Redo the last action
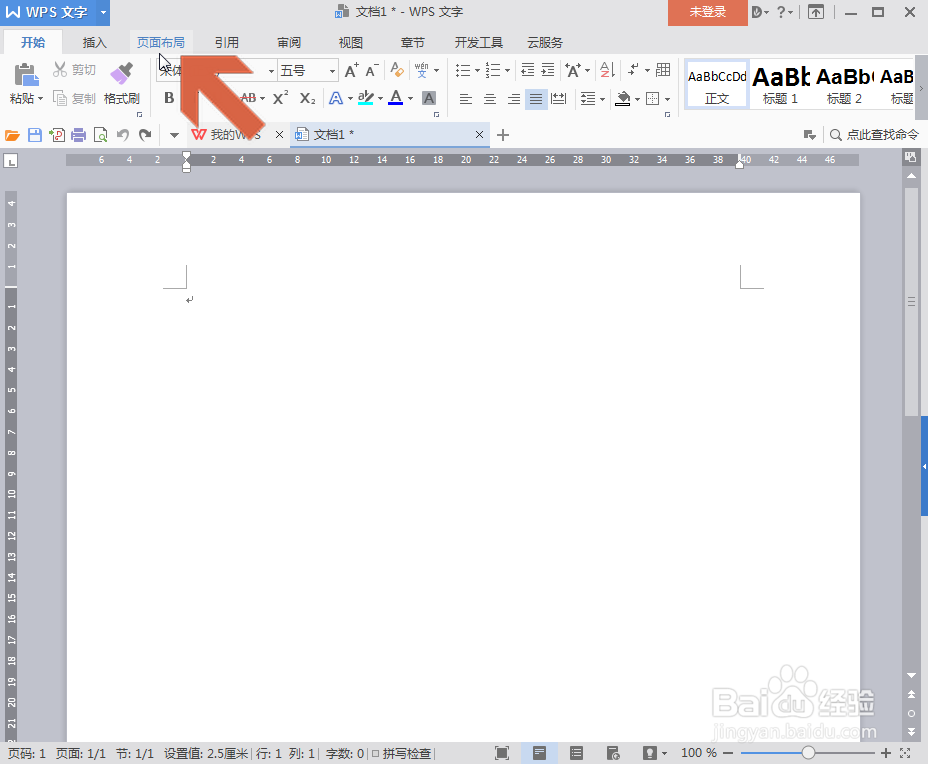Screen dimensions: 928x764 click(145, 136)
